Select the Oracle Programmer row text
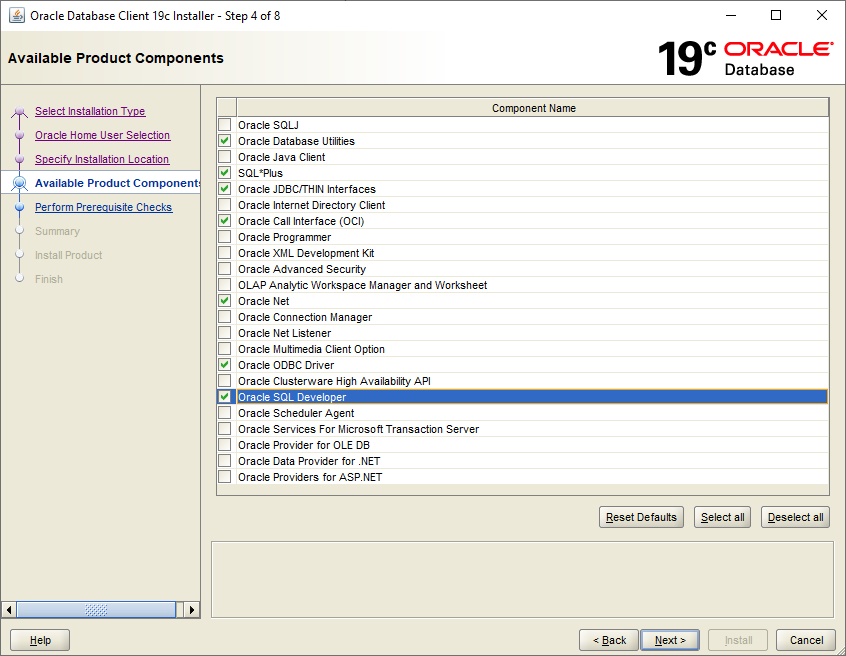The image size is (846, 656). coord(284,237)
